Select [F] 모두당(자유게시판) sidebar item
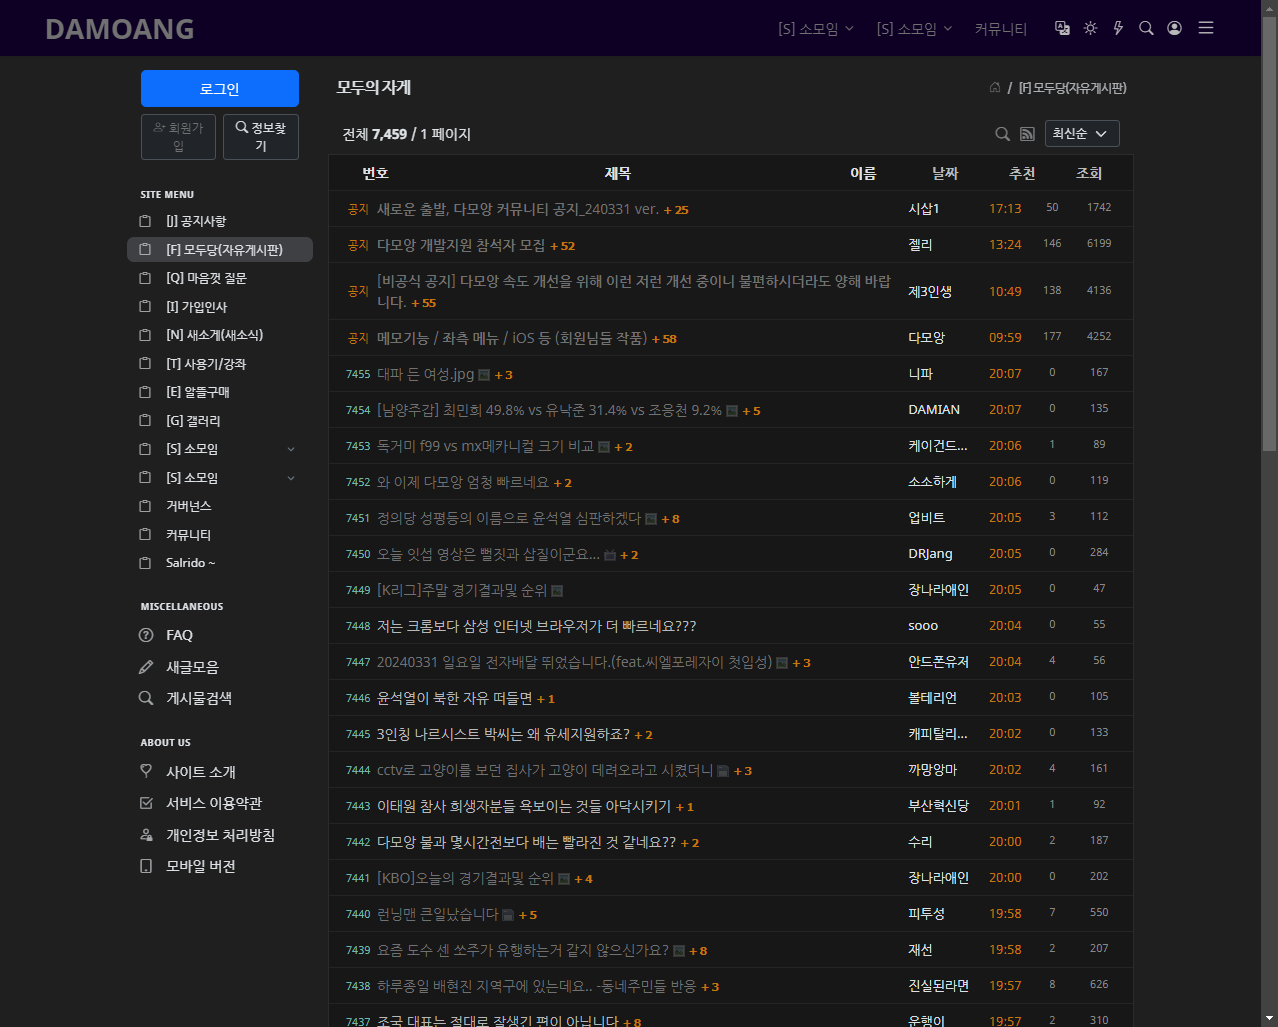Image resolution: width=1278 pixels, height=1027 pixels. click(x=220, y=249)
